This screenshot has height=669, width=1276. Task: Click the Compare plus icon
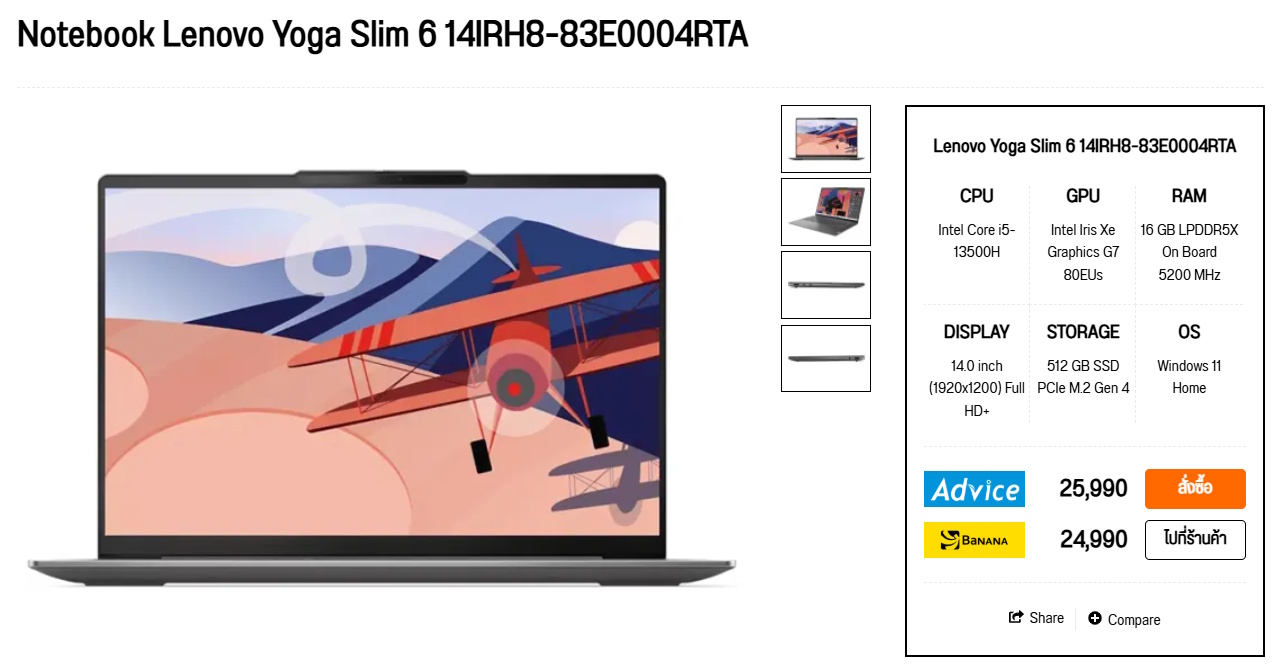(x=1095, y=619)
